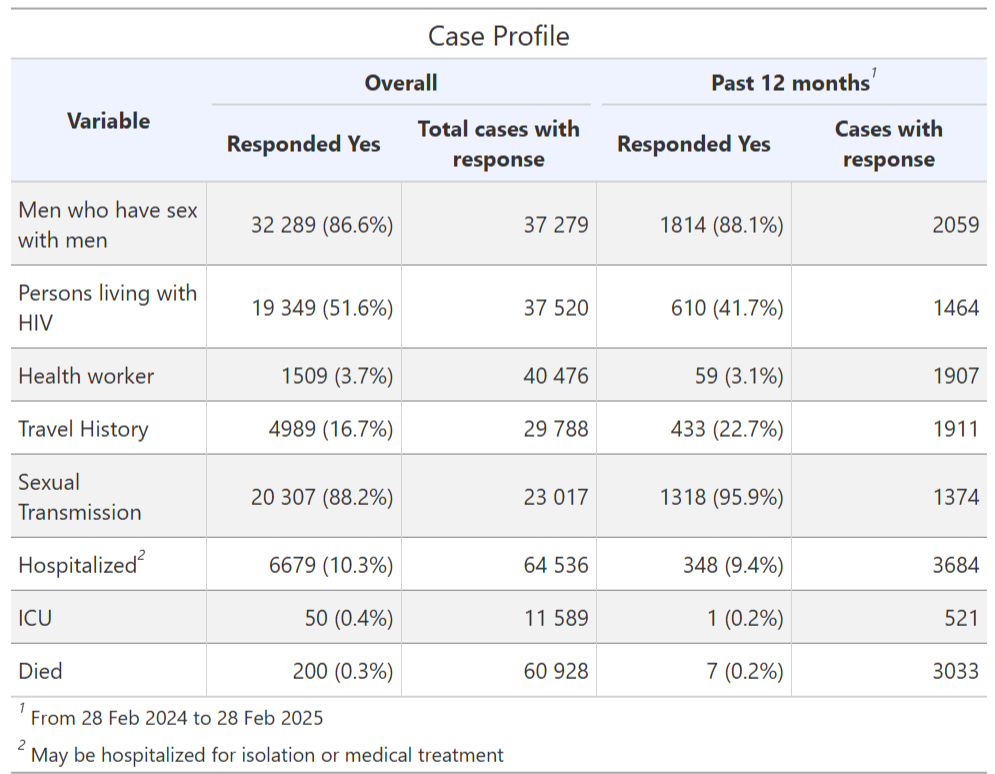The image size is (995, 774).
Task: Click the Case Profile table title
Action: 498,36
